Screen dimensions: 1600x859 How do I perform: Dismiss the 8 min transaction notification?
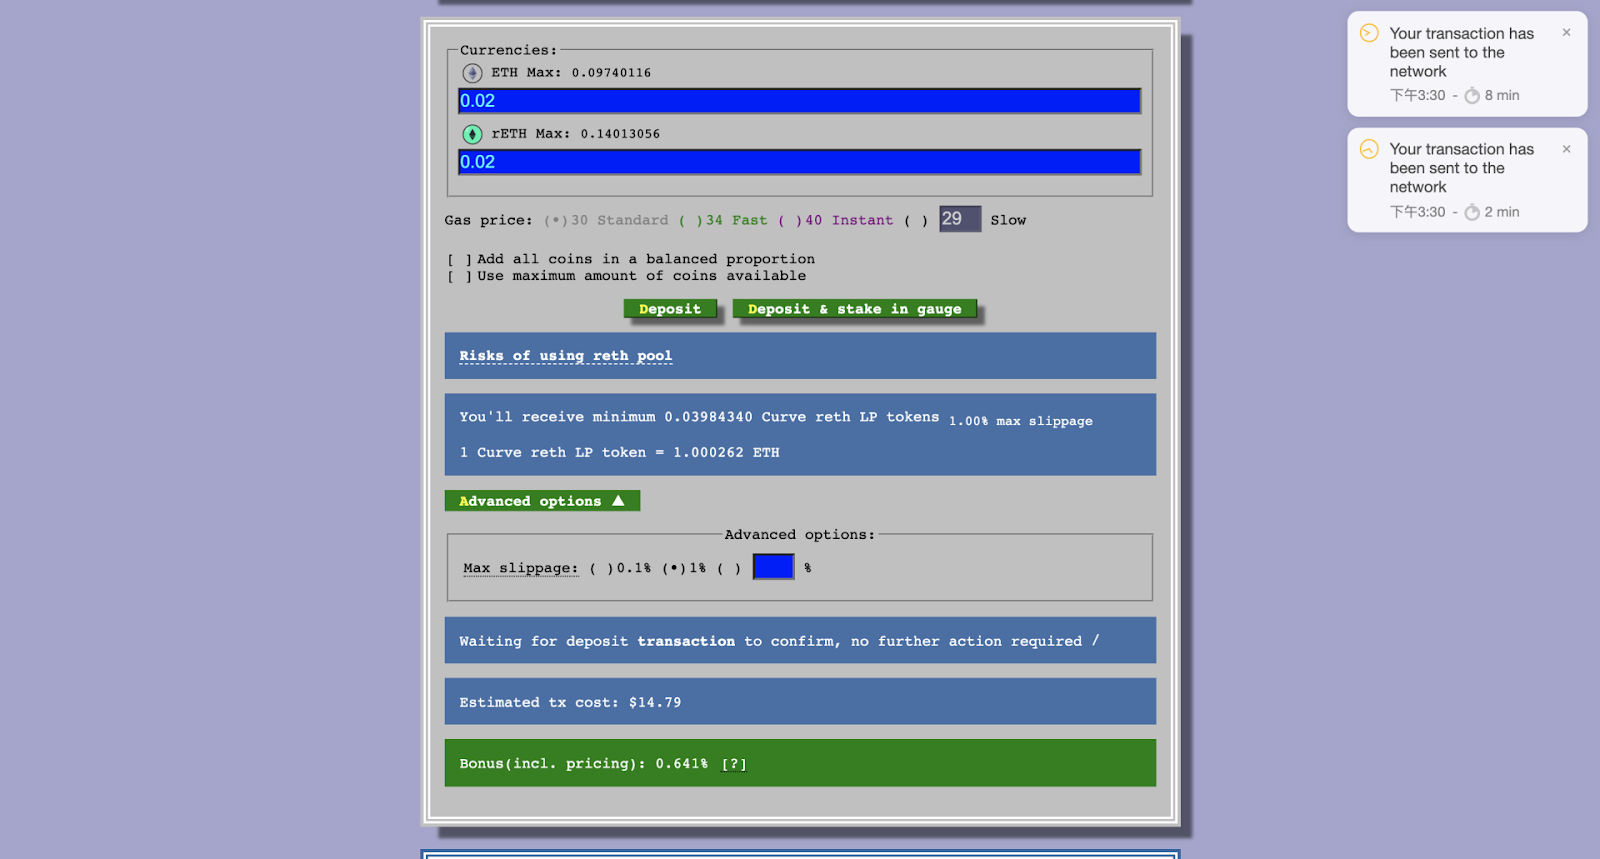[1566, 33]
